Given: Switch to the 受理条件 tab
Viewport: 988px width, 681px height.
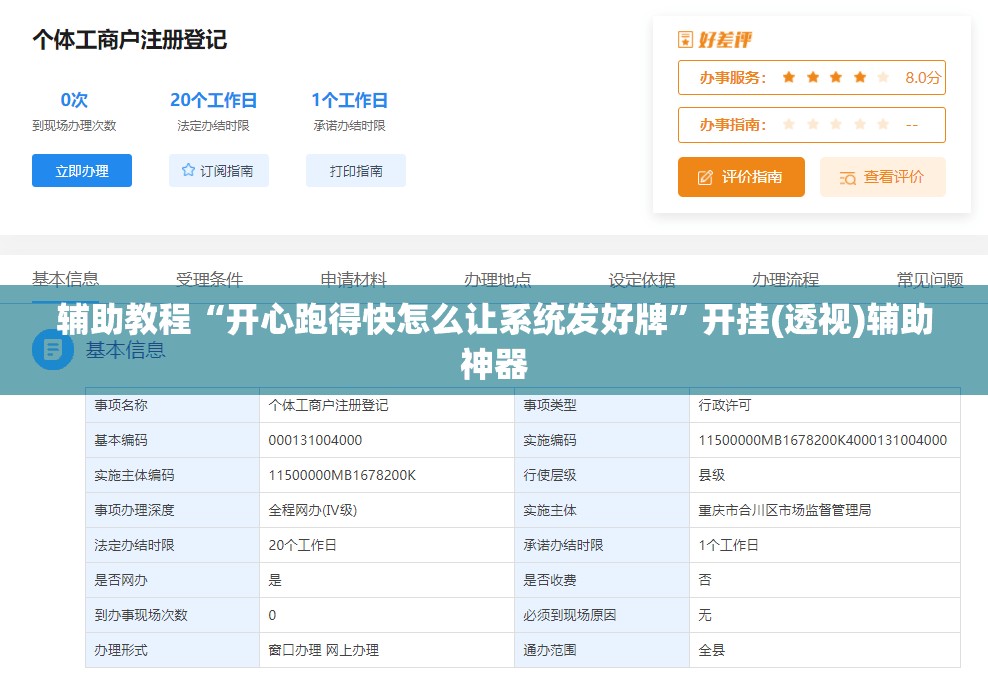Looking at the screenshot, I should [x=209, y=279].
